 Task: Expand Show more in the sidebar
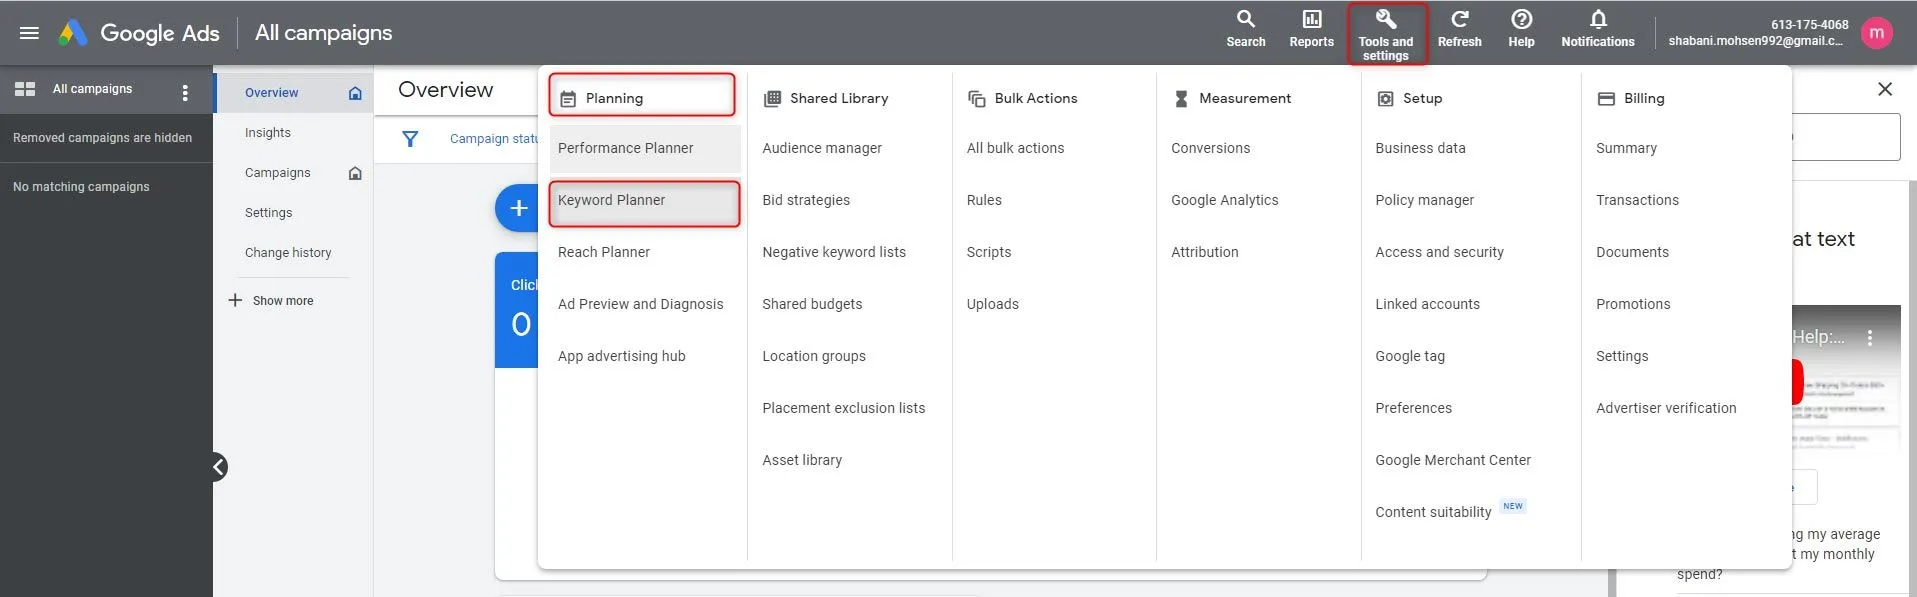(x=272, y=301)
